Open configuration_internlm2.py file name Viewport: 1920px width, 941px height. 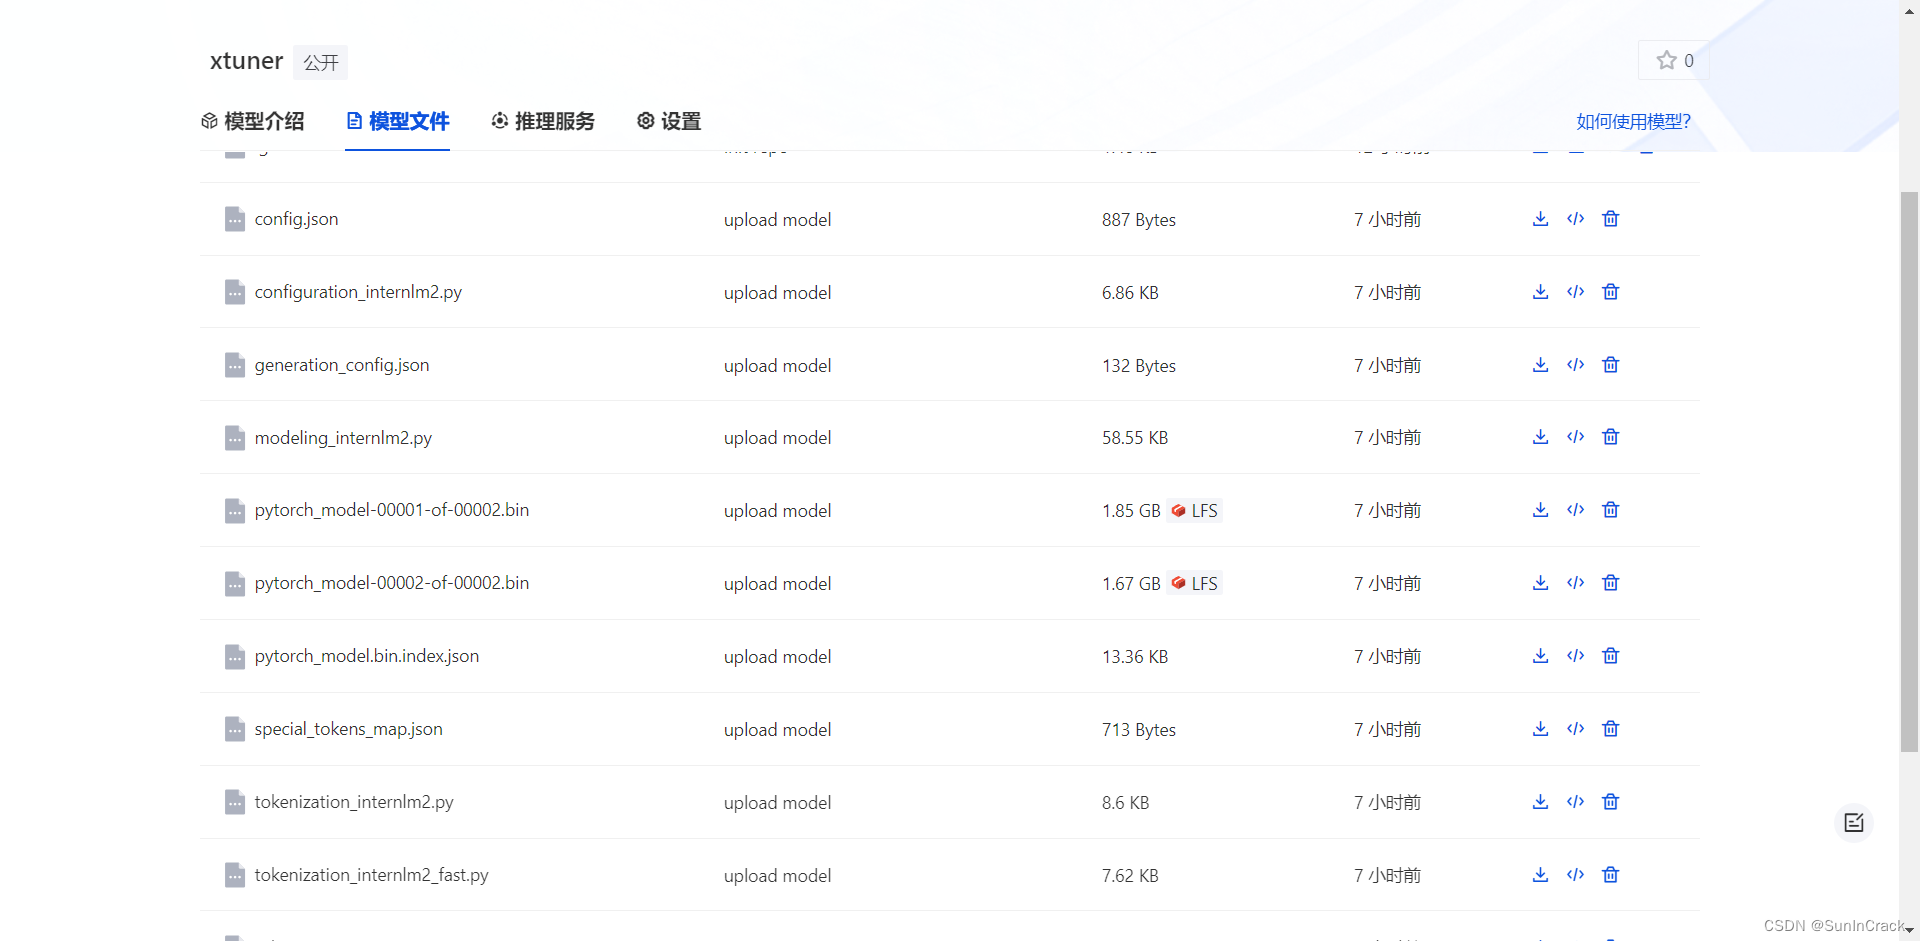click(x=358, y=292)
